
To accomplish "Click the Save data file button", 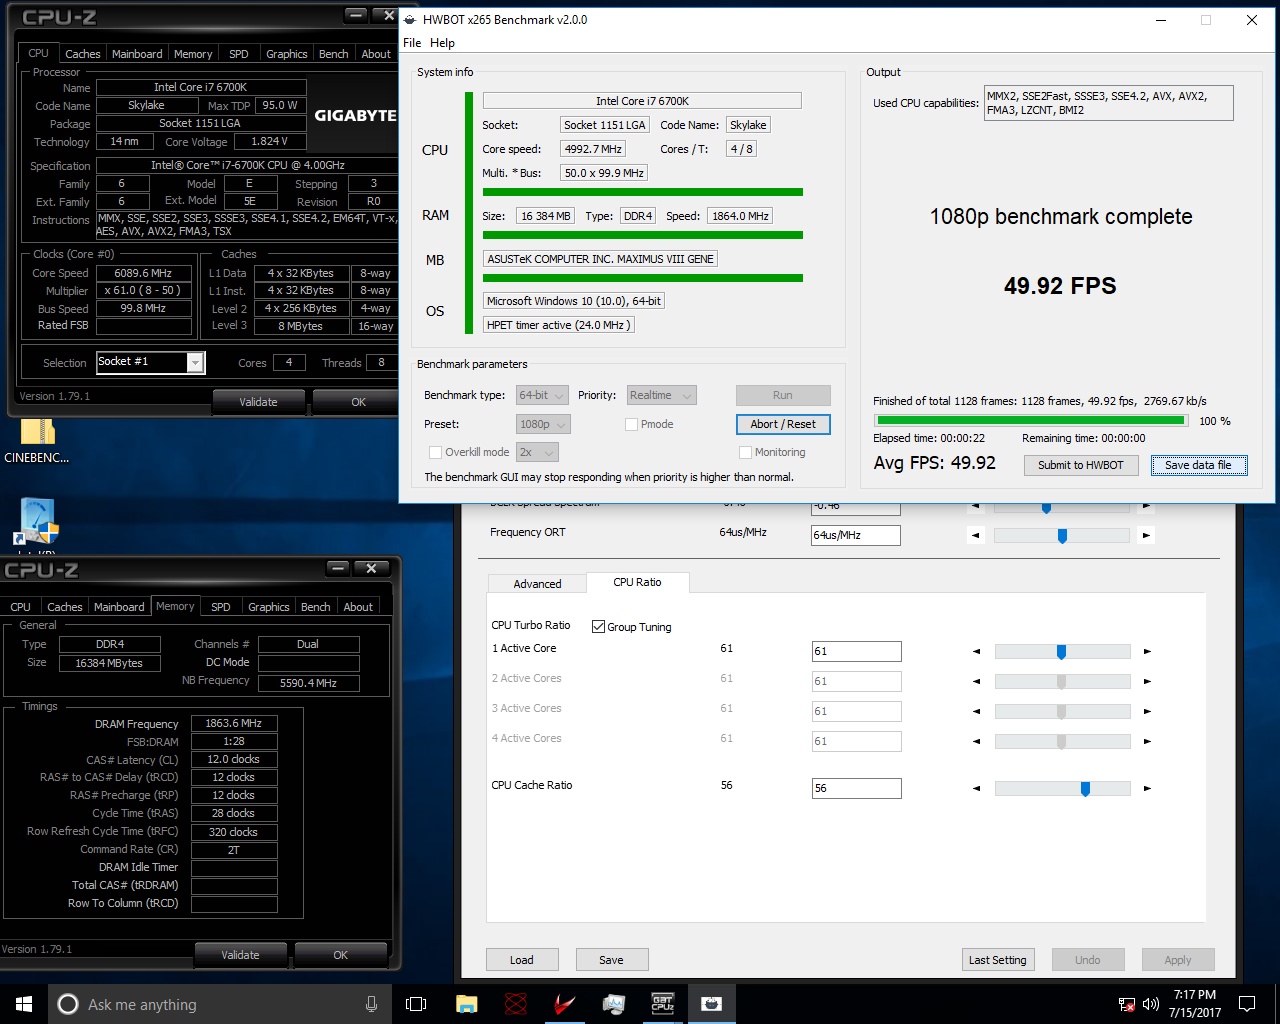I will tap(1198, 465).
